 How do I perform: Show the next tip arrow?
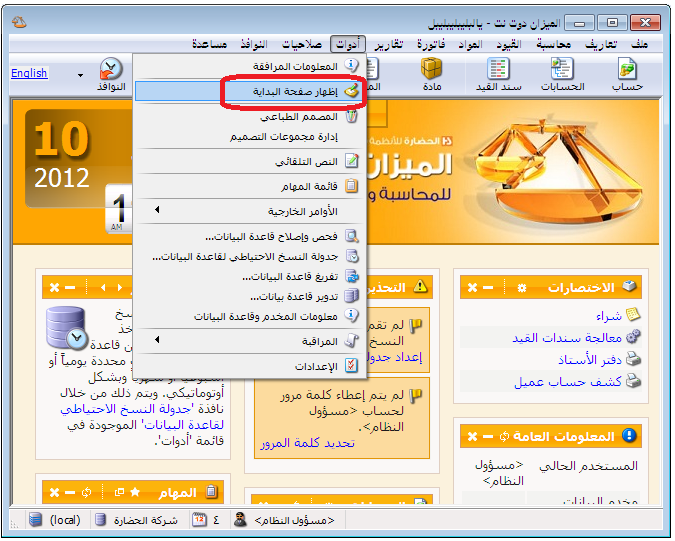[x=103, y=288]
